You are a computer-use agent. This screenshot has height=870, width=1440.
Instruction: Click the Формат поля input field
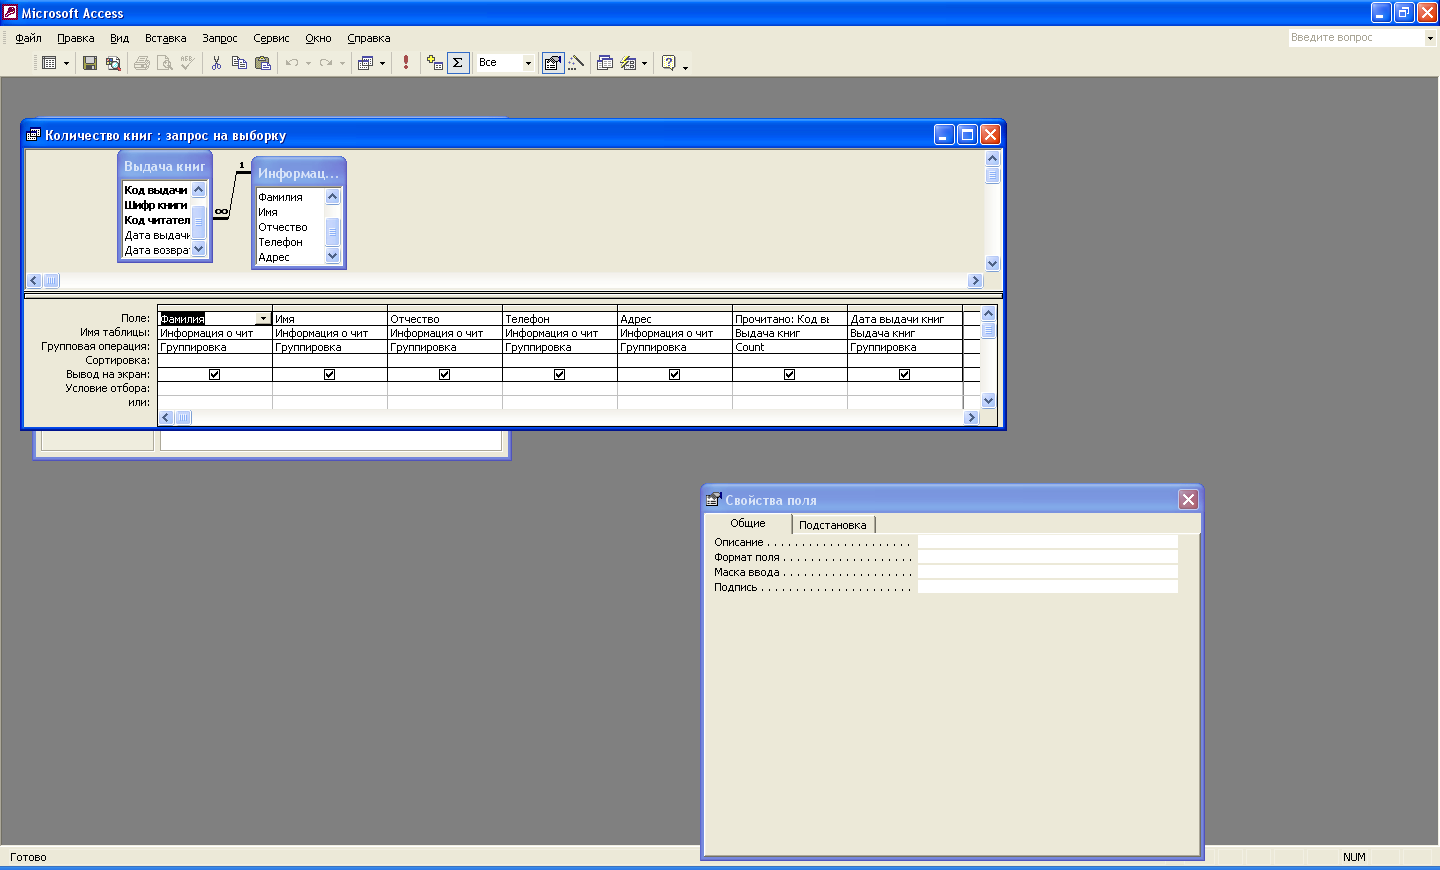[1047, 557]
